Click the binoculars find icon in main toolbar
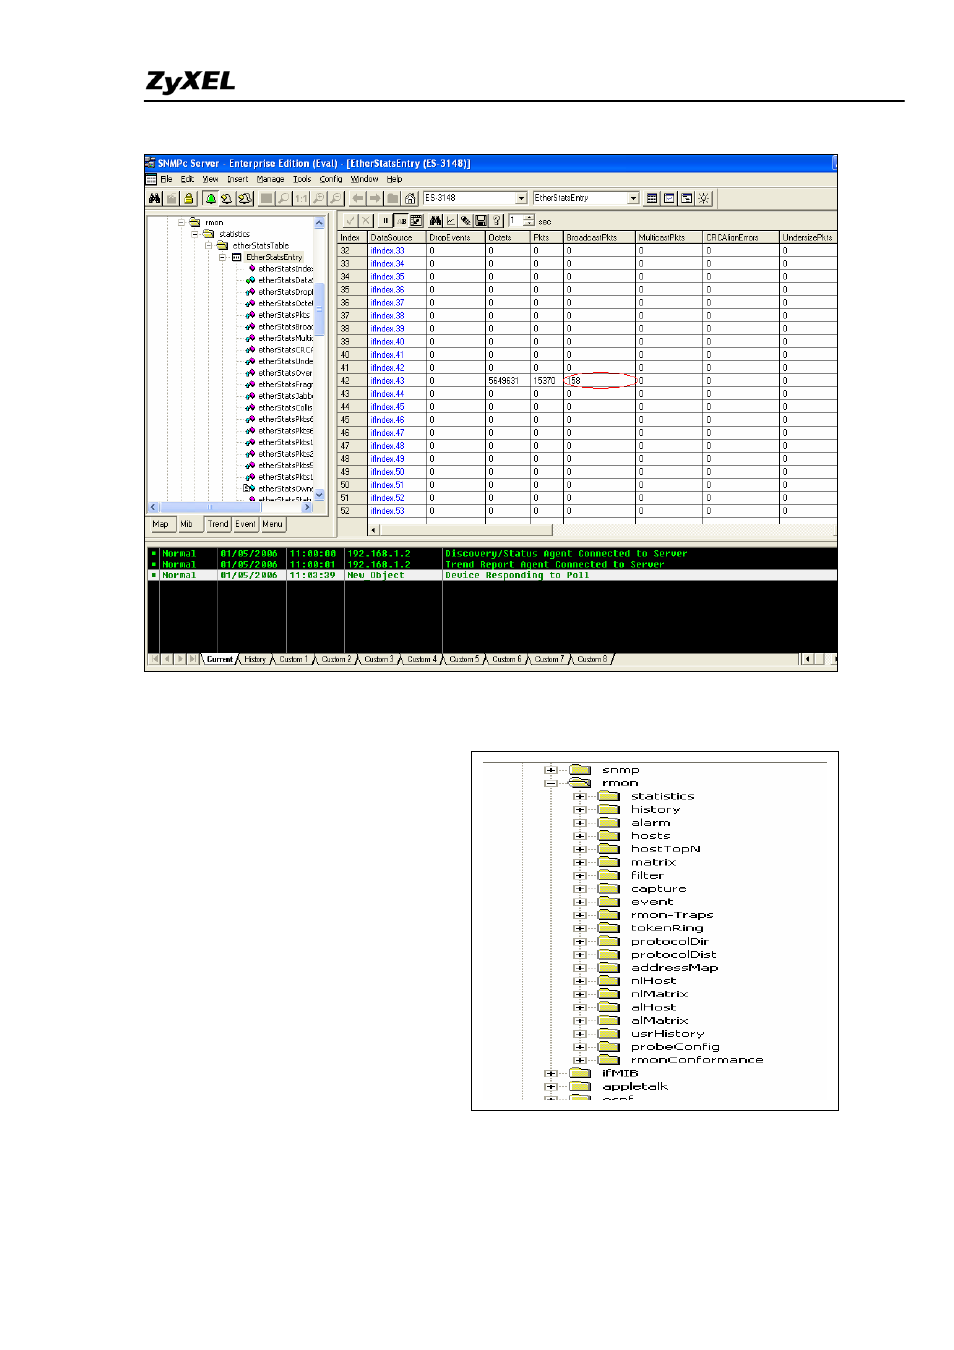Screen dimensions: 954x1350 (154, 198)
